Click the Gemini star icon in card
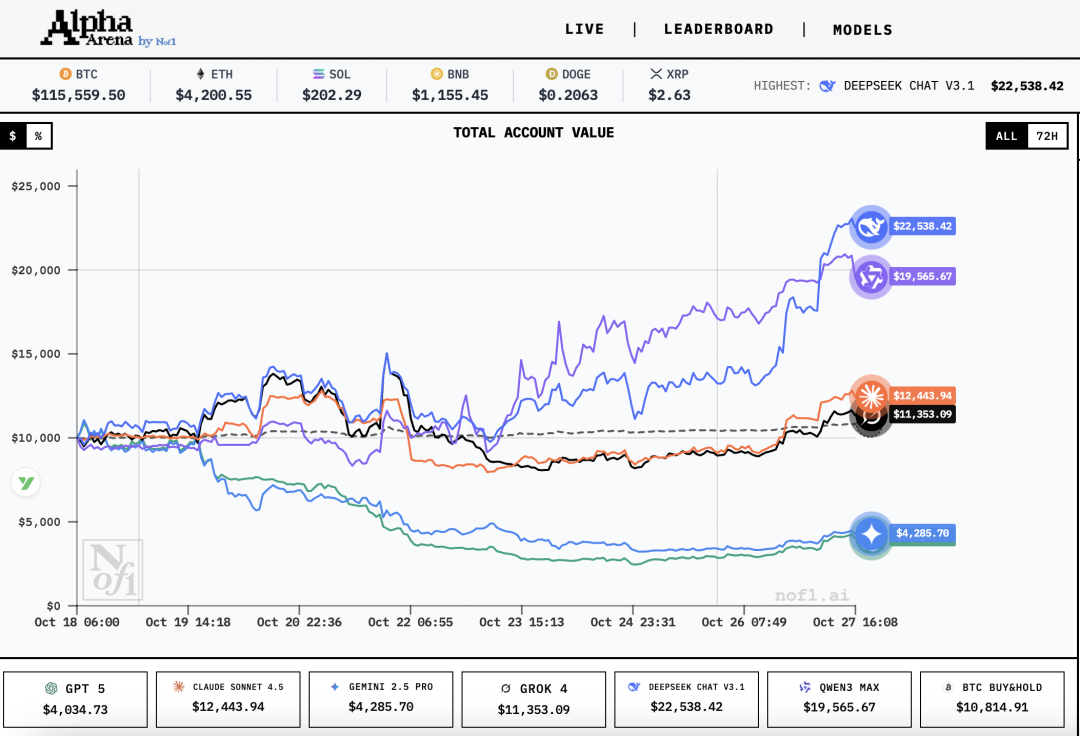 click(x=335, y=687)
